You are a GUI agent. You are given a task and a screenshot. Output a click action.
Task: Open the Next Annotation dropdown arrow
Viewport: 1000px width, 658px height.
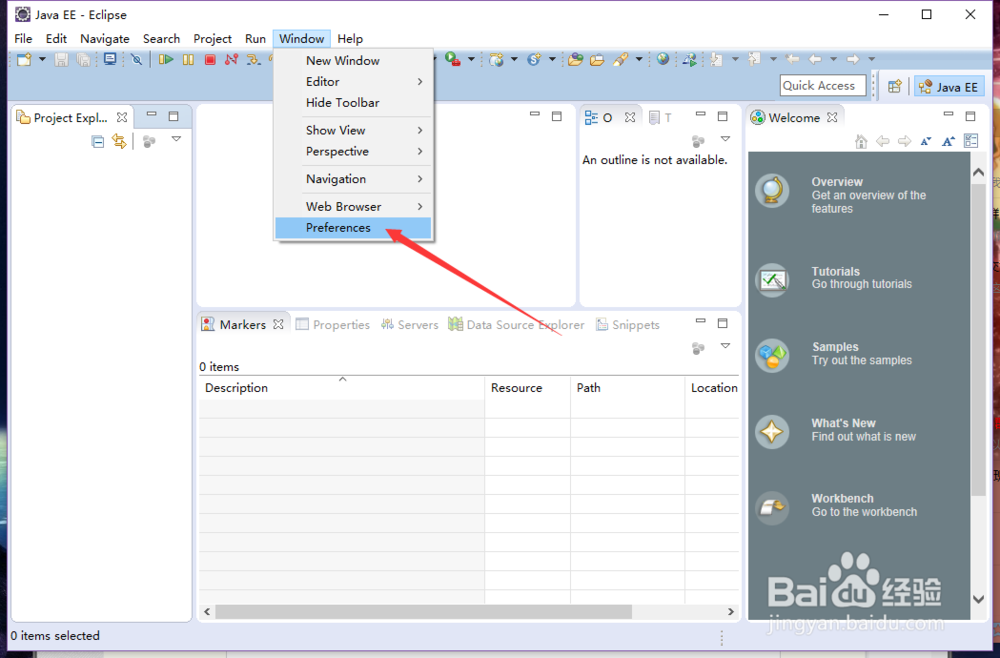735,59
